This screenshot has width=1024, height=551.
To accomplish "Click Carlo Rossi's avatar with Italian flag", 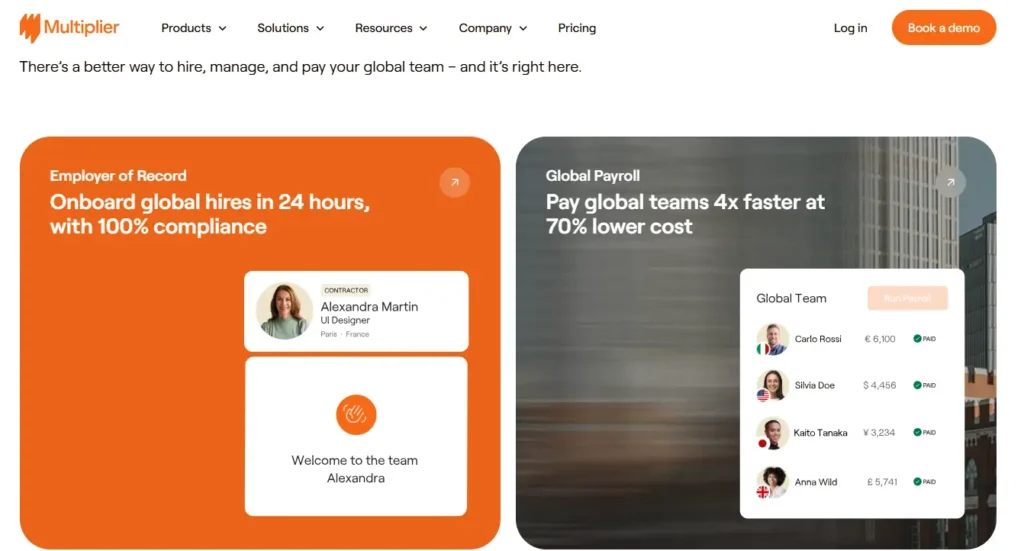I will (772, 339).
